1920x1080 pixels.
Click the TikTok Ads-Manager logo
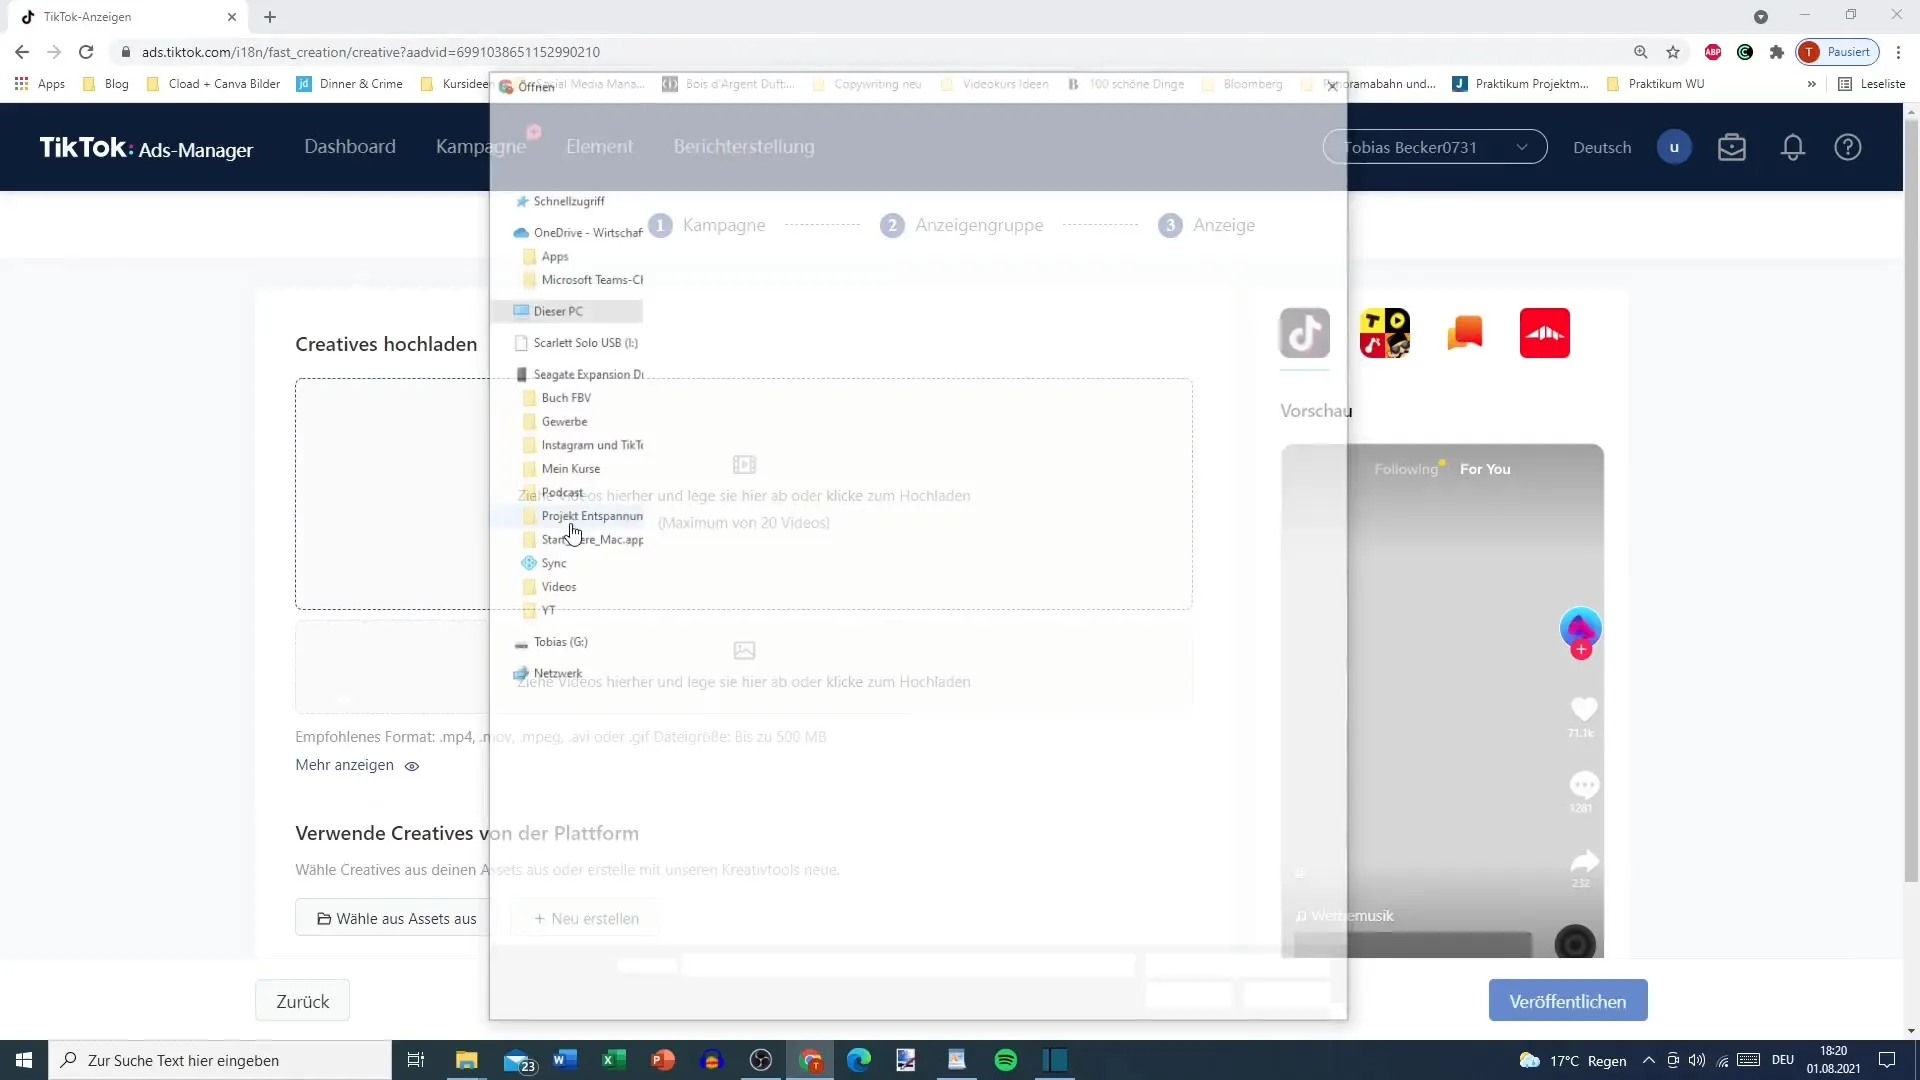(x=146, y=148)
